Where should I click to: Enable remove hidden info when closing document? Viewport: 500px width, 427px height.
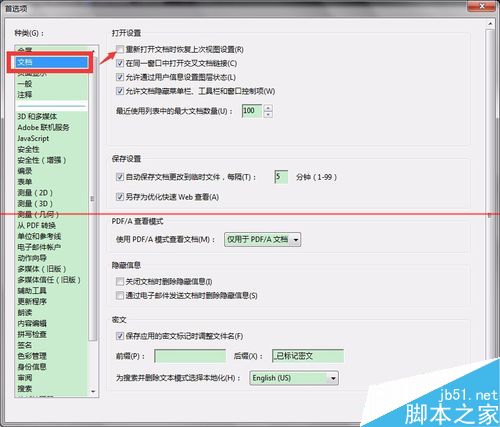tap(120, 281)
